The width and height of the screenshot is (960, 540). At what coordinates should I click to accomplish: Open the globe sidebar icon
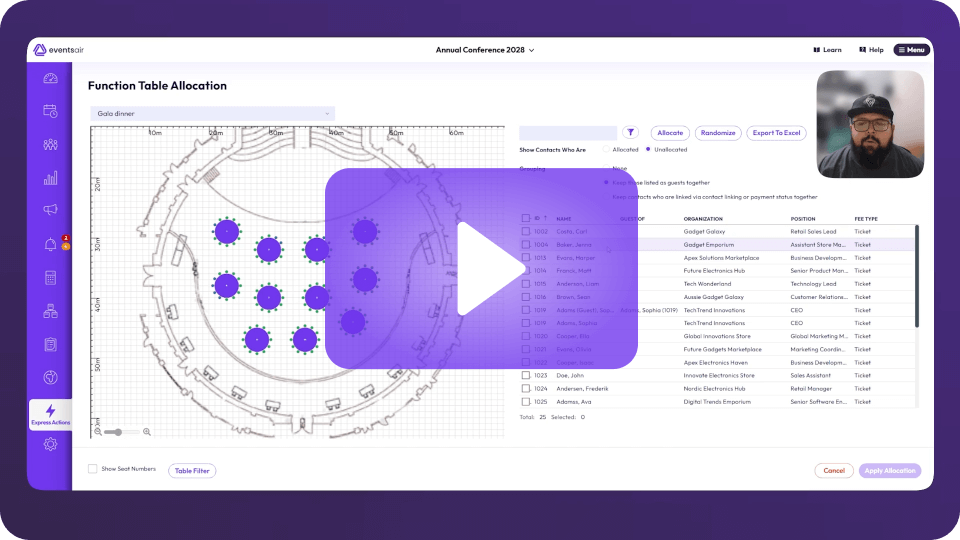coord(50,377)
